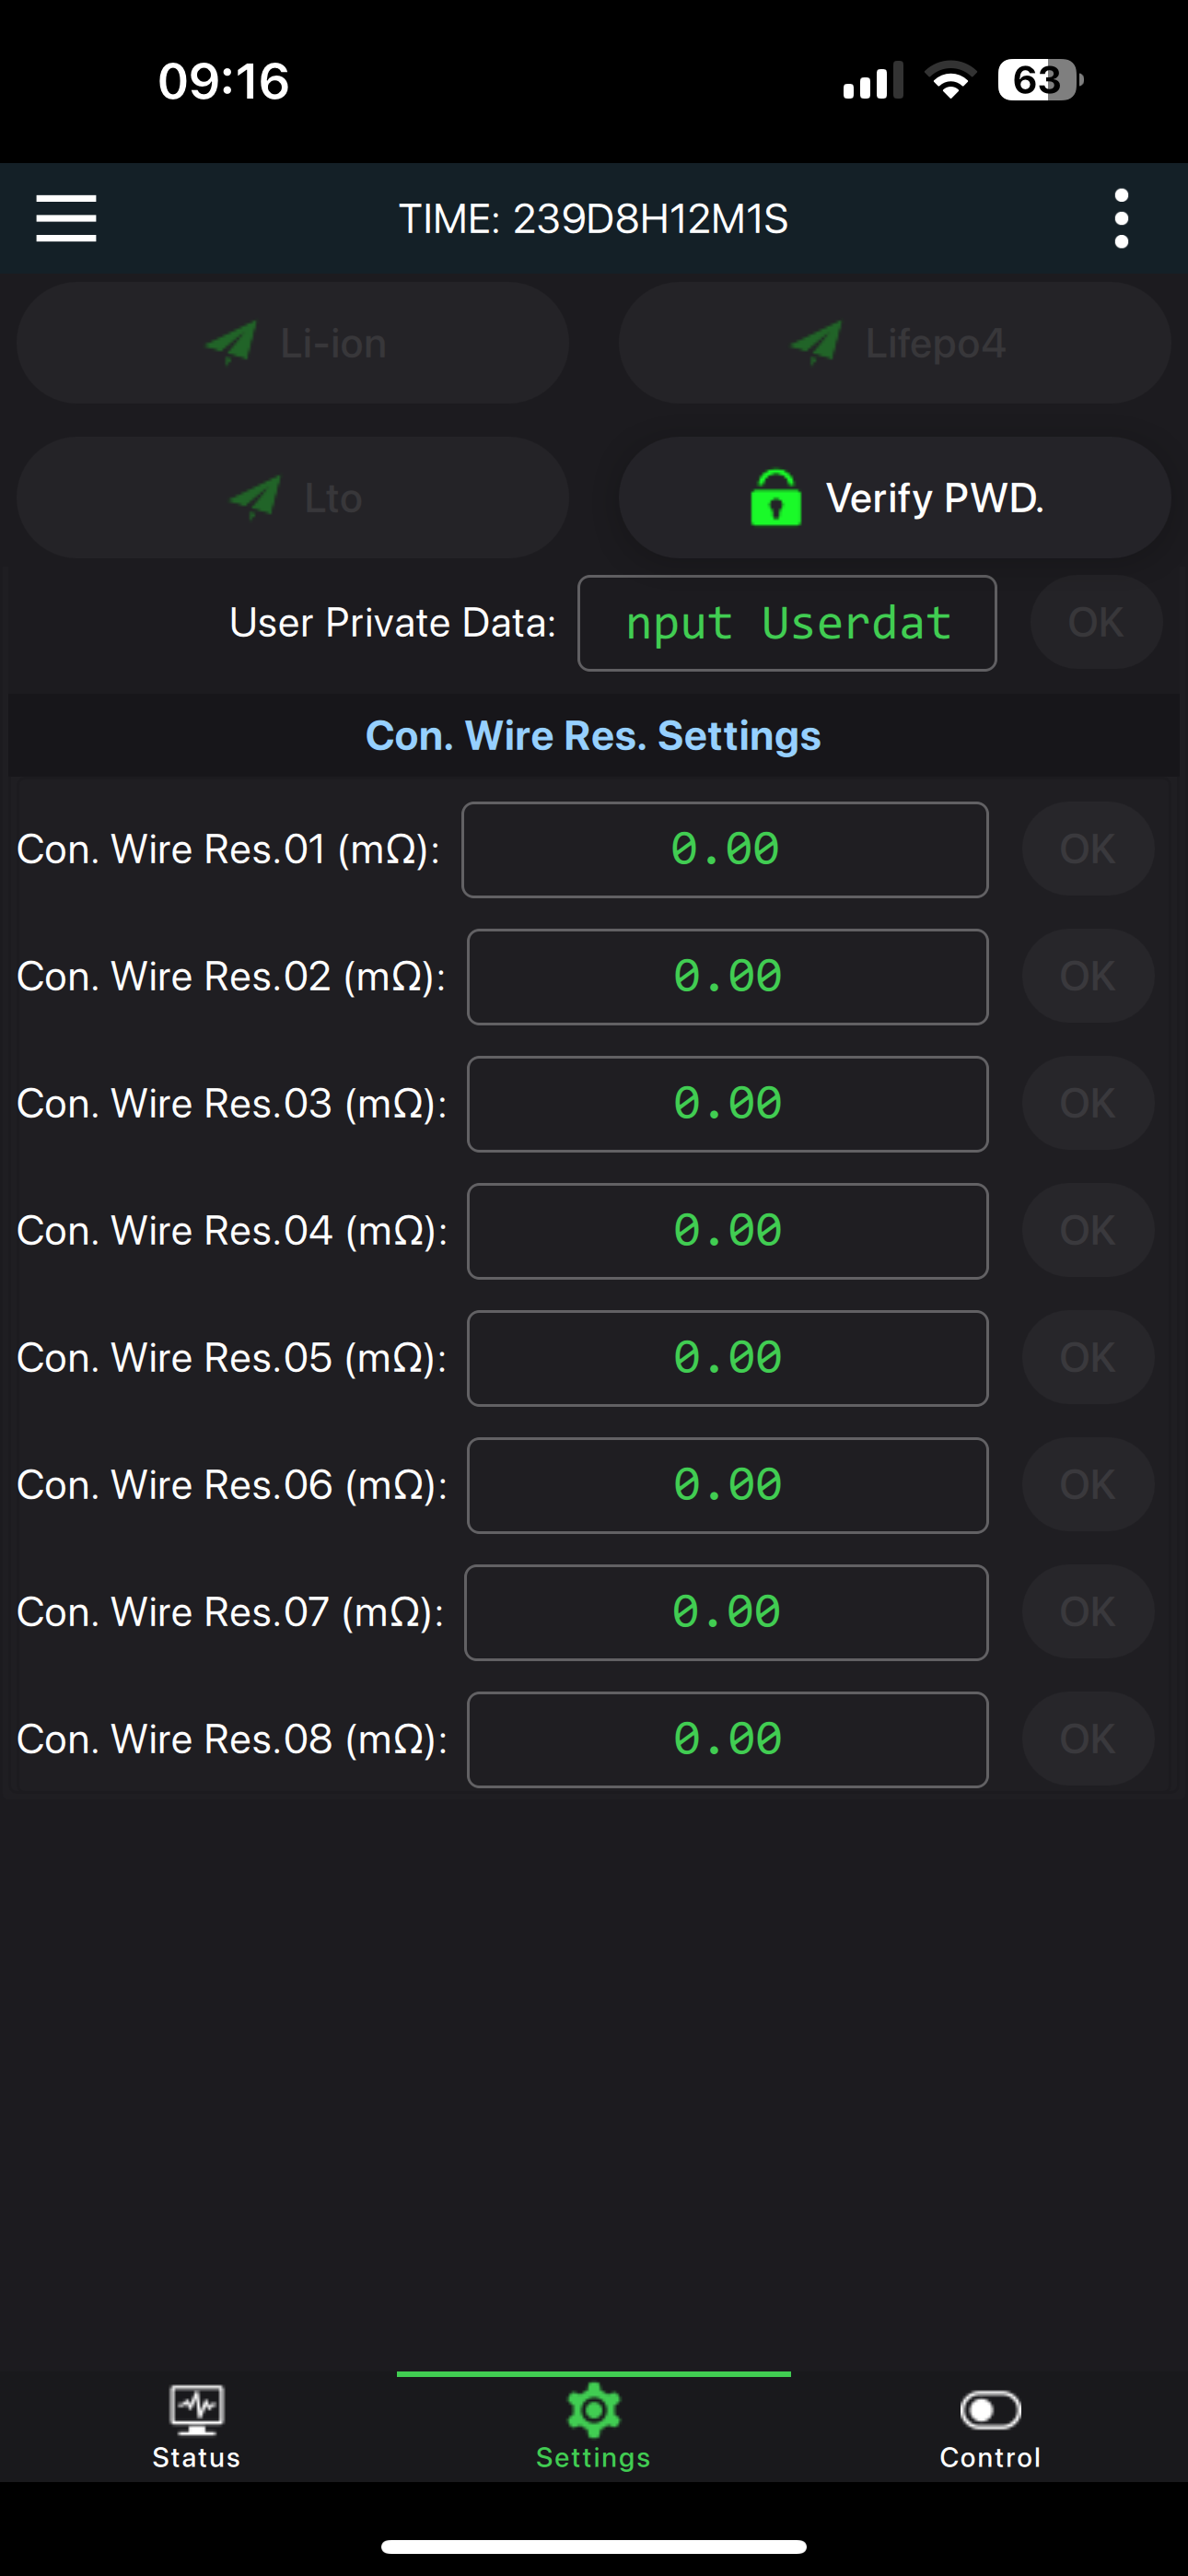Screen dimensions: 1188x2576
Task: Open the hamburger menu
Action: [x=66, y=218]
